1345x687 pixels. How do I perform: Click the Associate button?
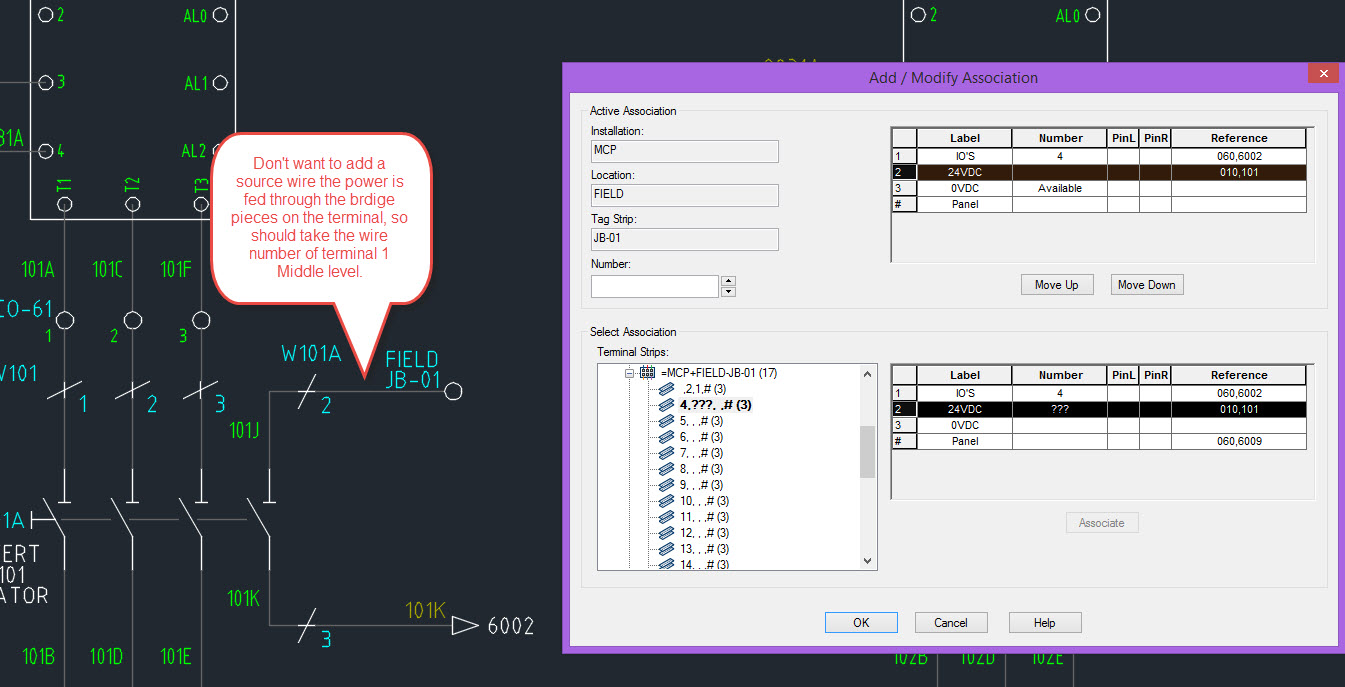[x=1101, y=522]
